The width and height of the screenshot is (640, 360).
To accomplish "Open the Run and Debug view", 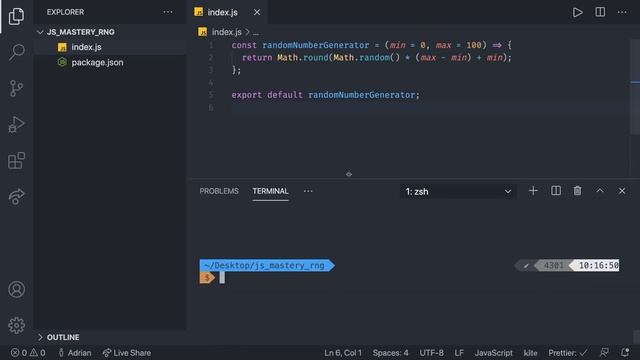I will coord(16,124).
